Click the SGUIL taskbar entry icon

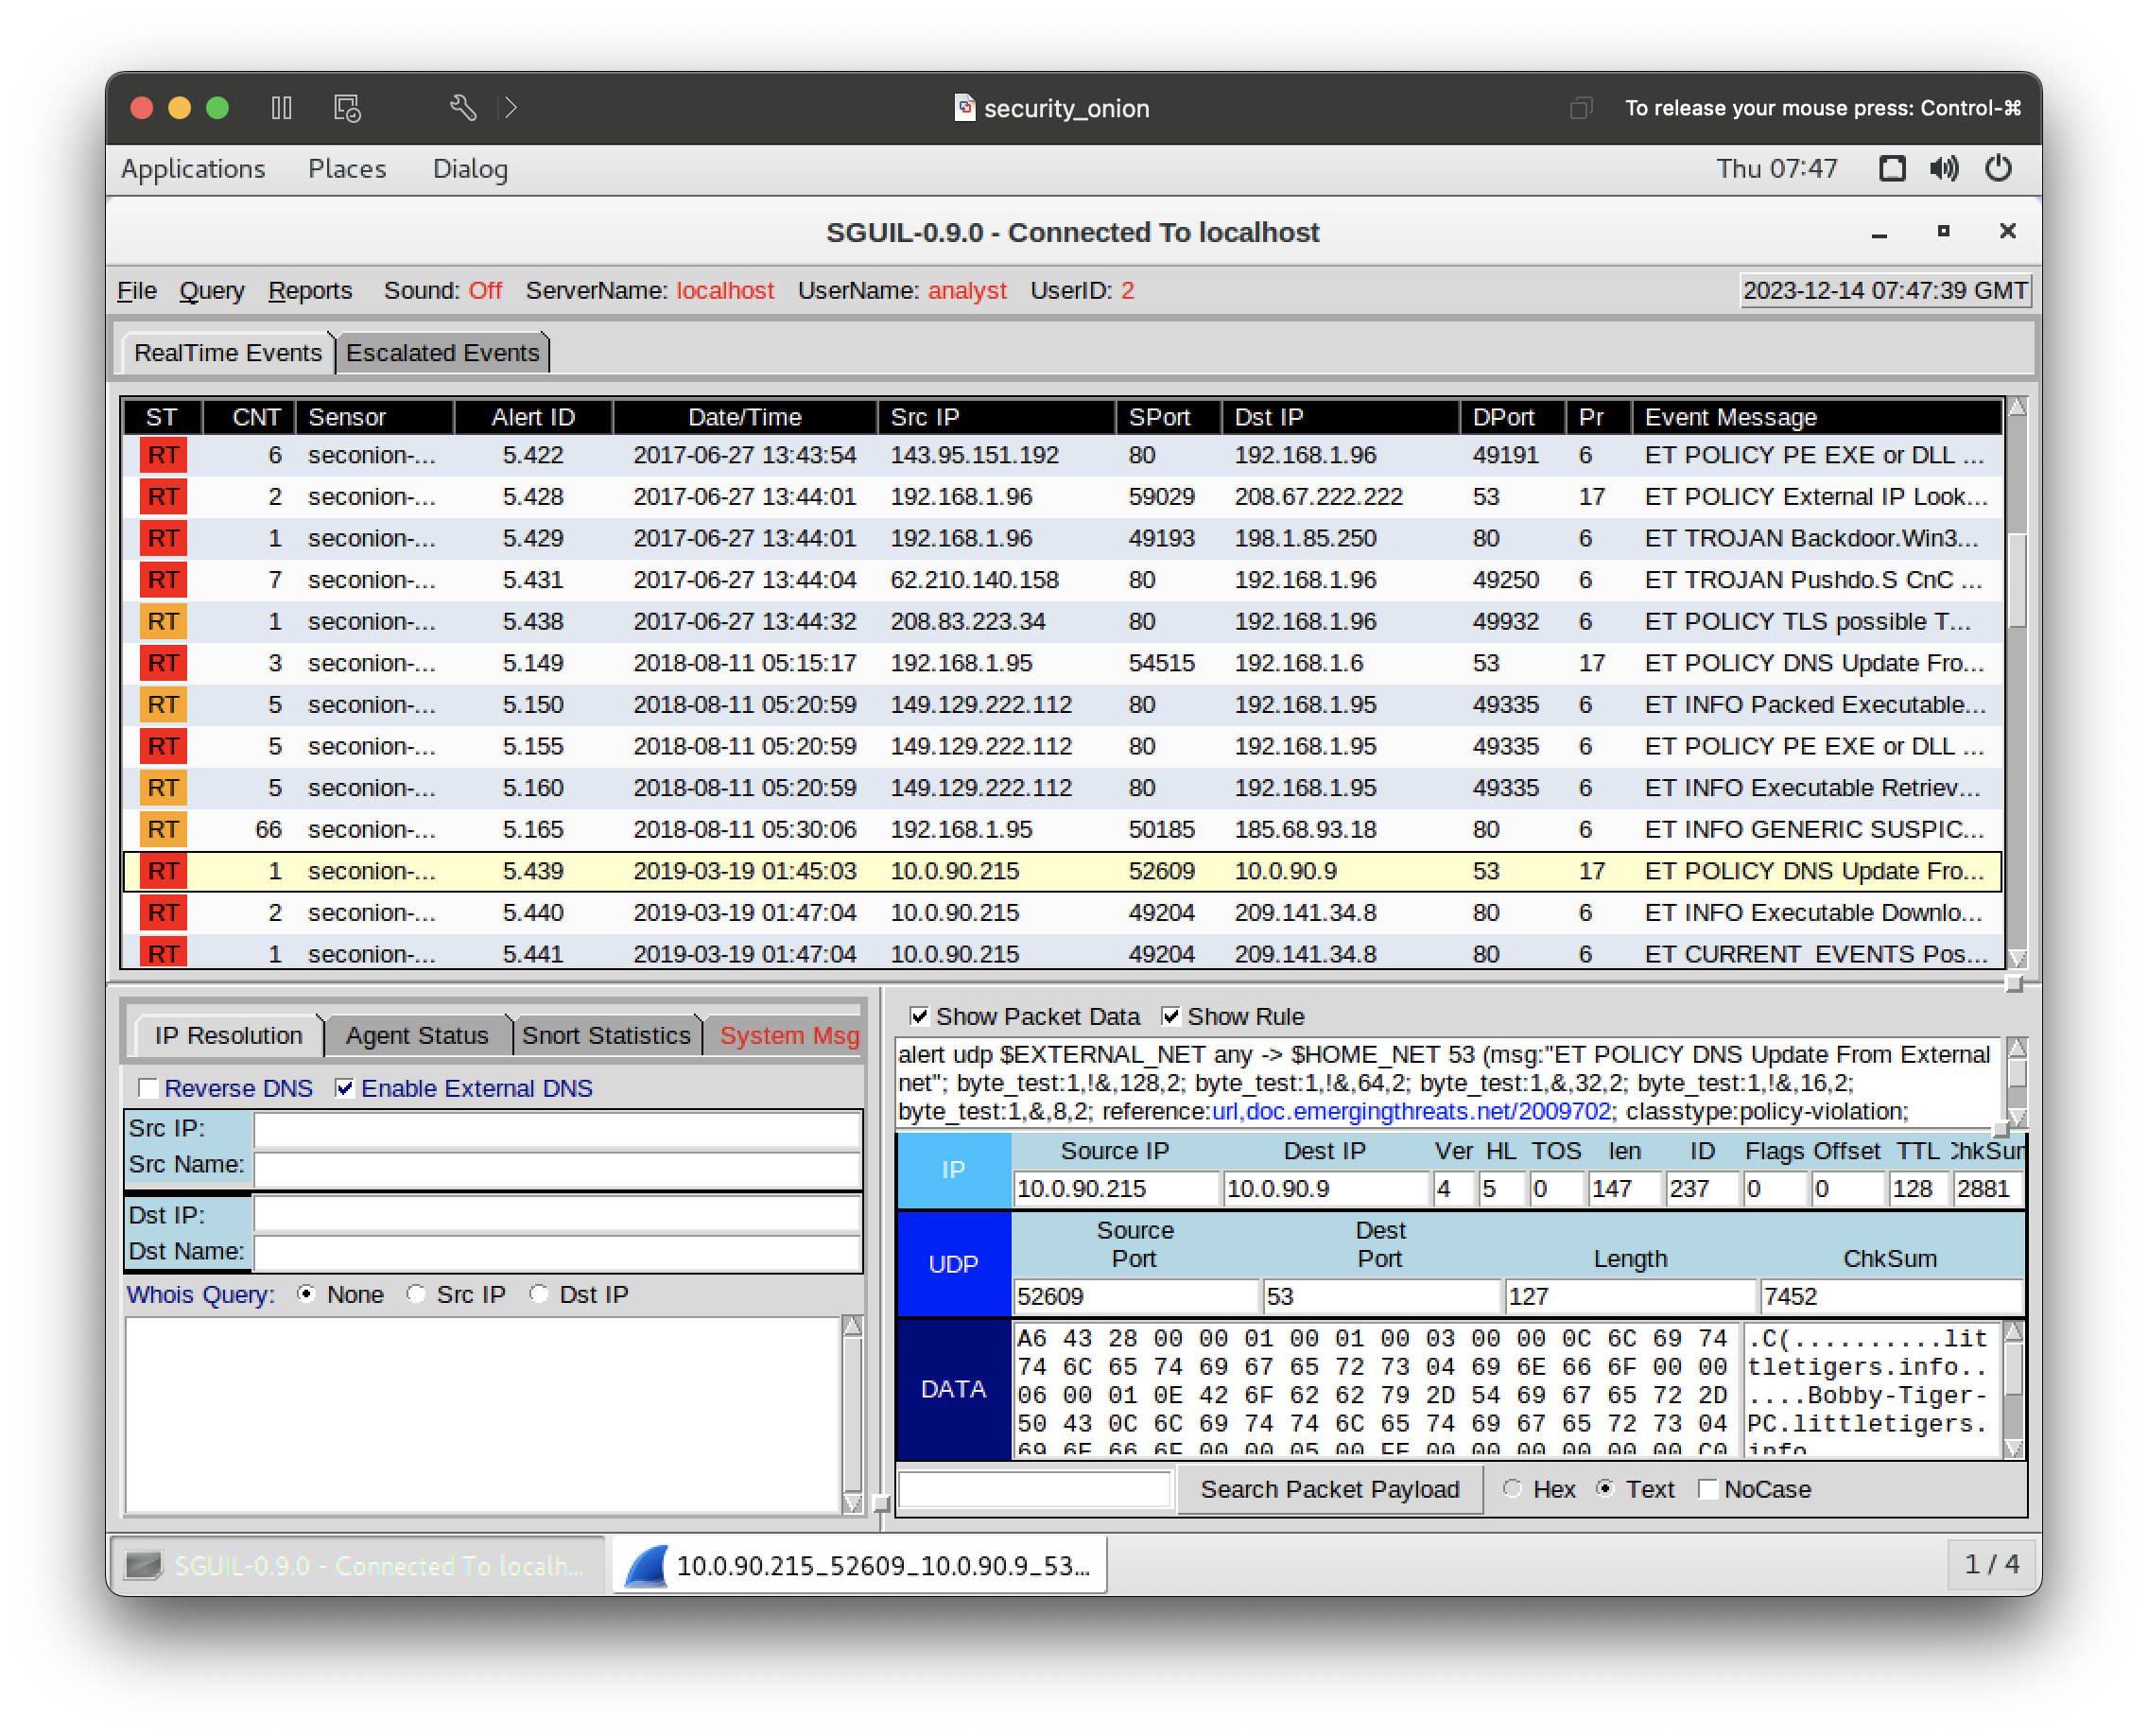pos(143,1565)
